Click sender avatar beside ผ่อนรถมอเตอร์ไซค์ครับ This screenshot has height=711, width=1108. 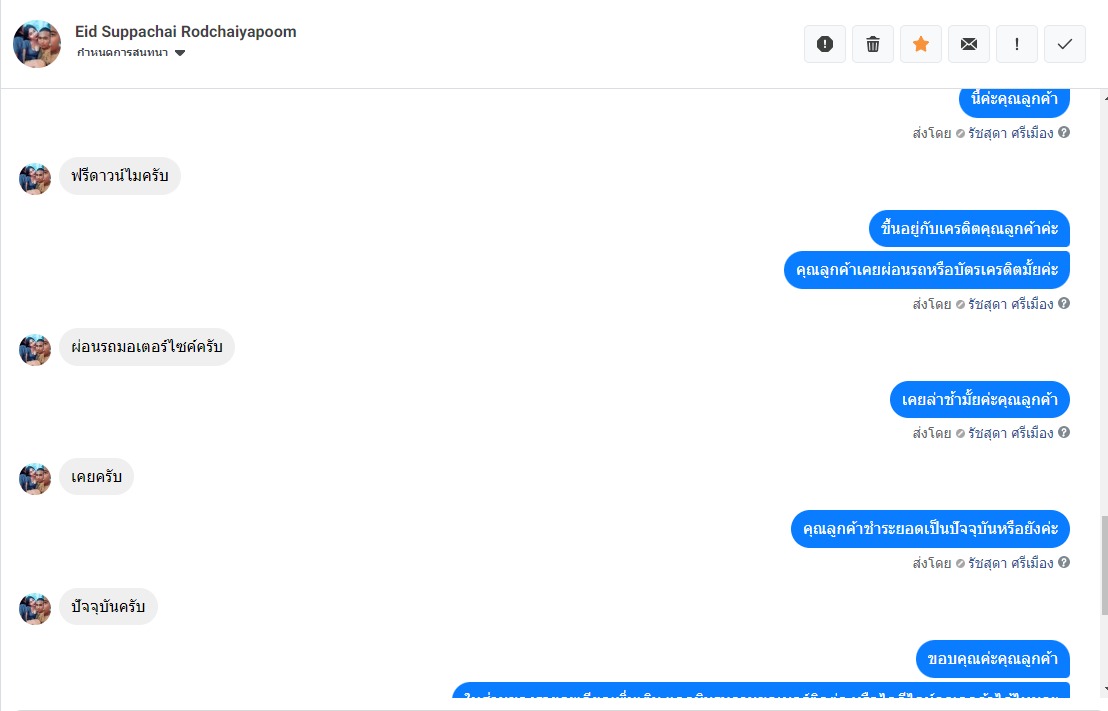pos(35,349)
